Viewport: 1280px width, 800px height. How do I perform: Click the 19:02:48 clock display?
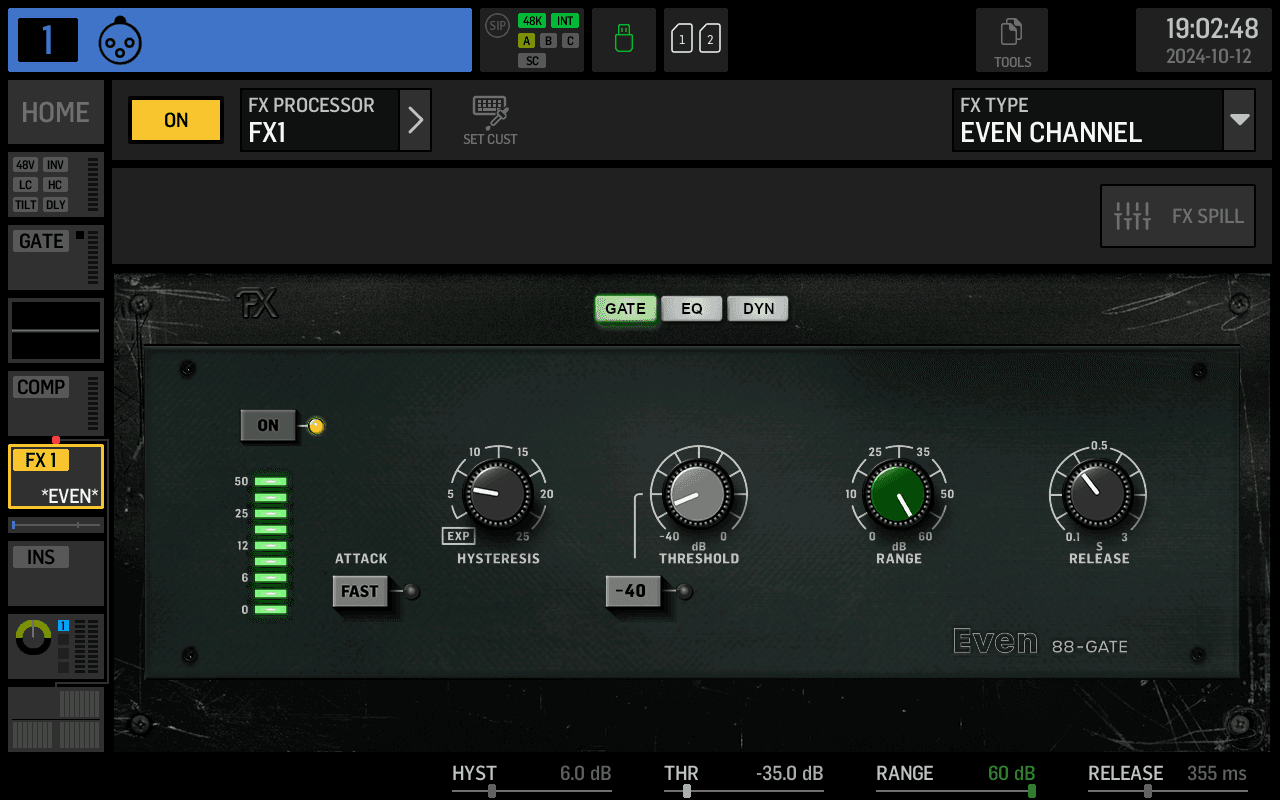(1212, 28)
